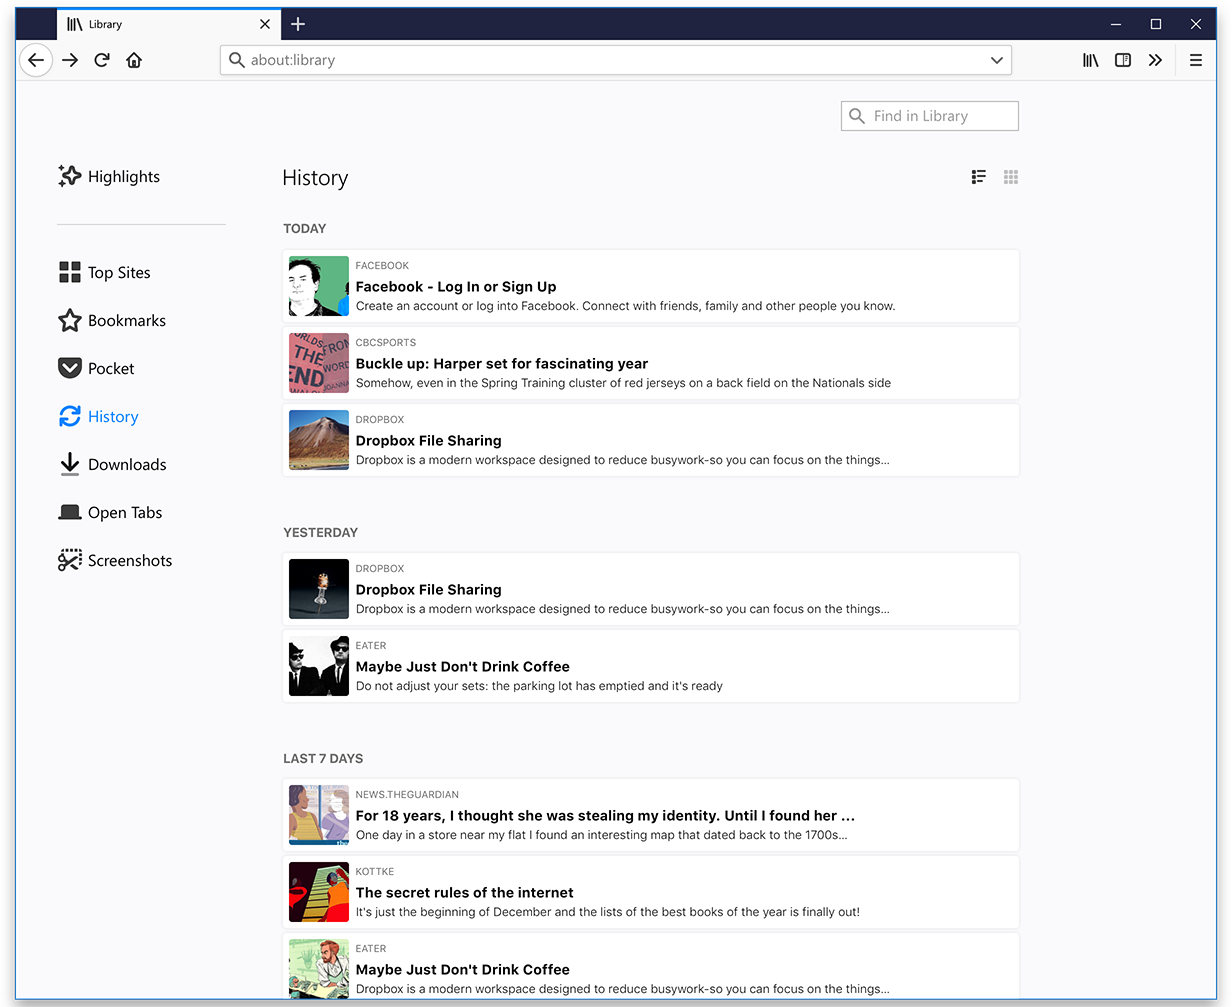Open Facebook - Log In or Sign Up entry
Screen dimensions: 1232x1007
(x=456, y=287)
